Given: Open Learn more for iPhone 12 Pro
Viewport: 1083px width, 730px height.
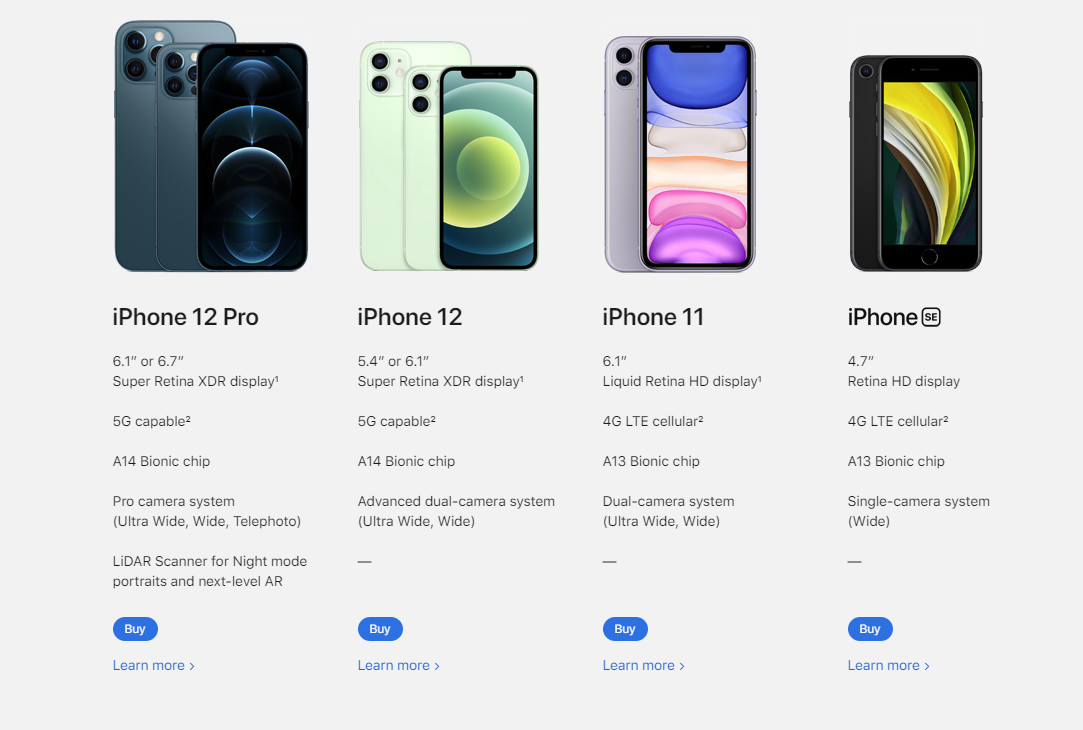Looking at the screenshot, I should (153, 666).
